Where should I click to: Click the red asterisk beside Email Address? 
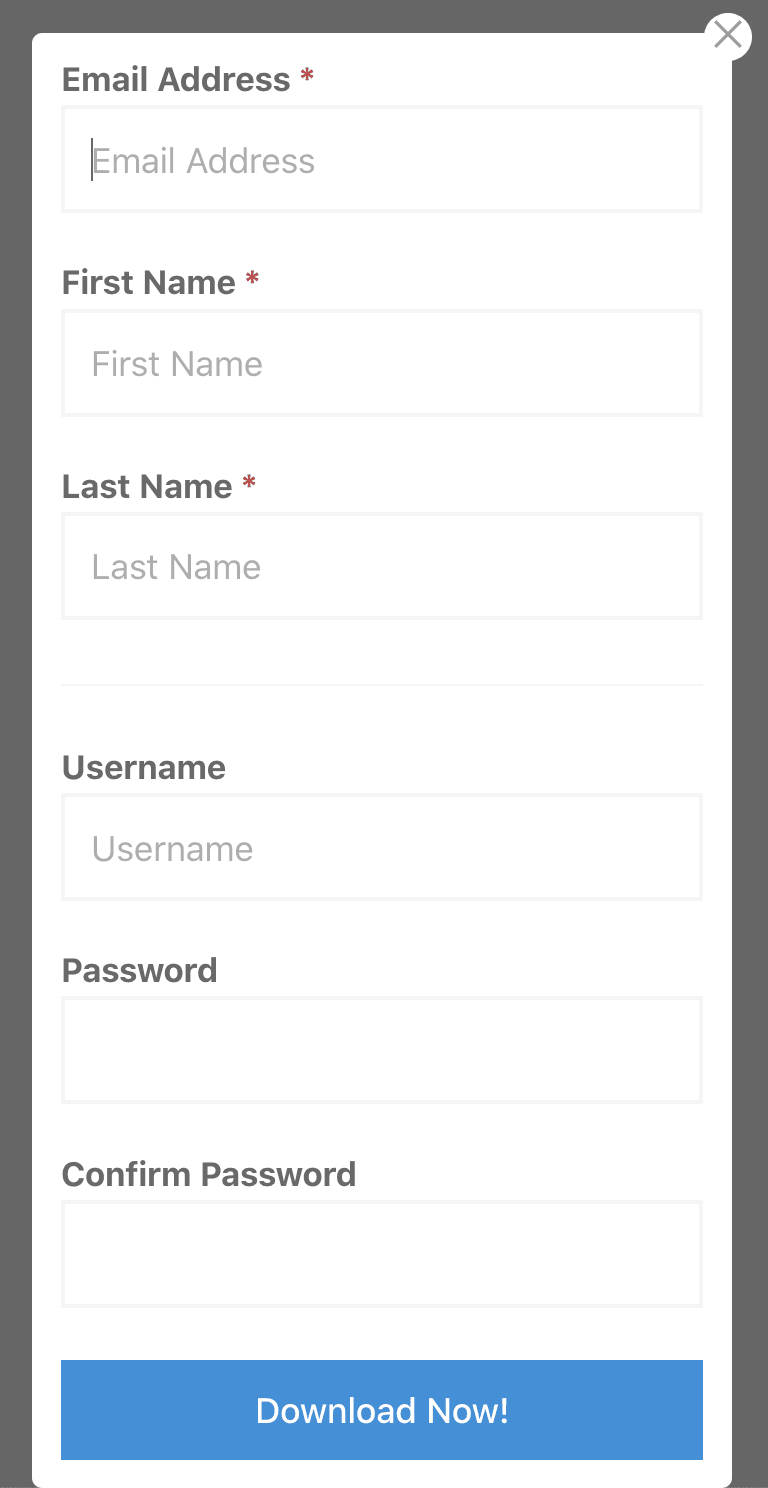tap(307, 77)
